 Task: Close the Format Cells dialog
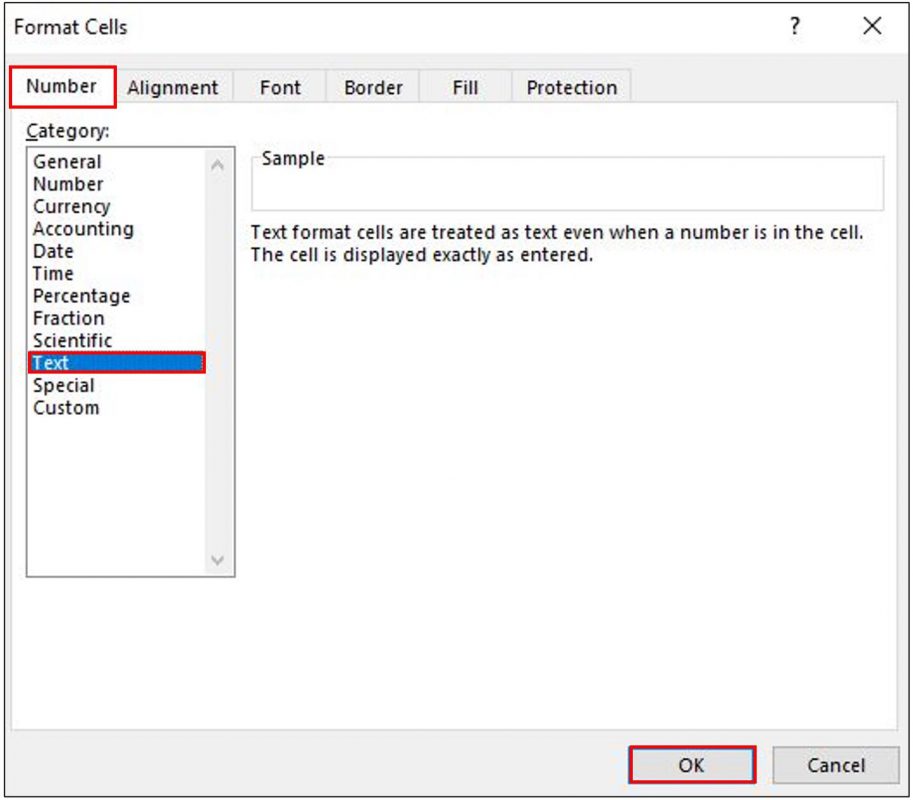coord(872,26)
